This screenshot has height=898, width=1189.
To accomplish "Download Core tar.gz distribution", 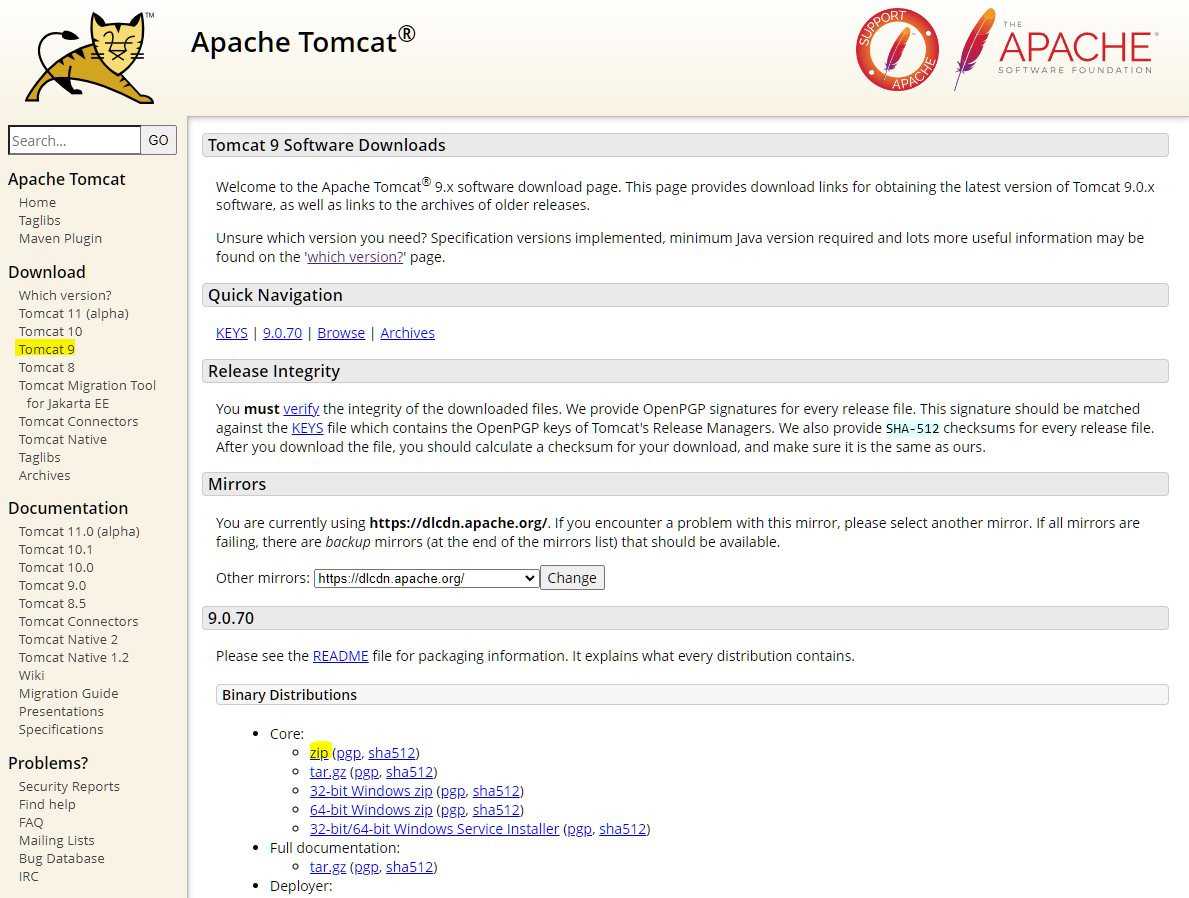I will point(328,772).
